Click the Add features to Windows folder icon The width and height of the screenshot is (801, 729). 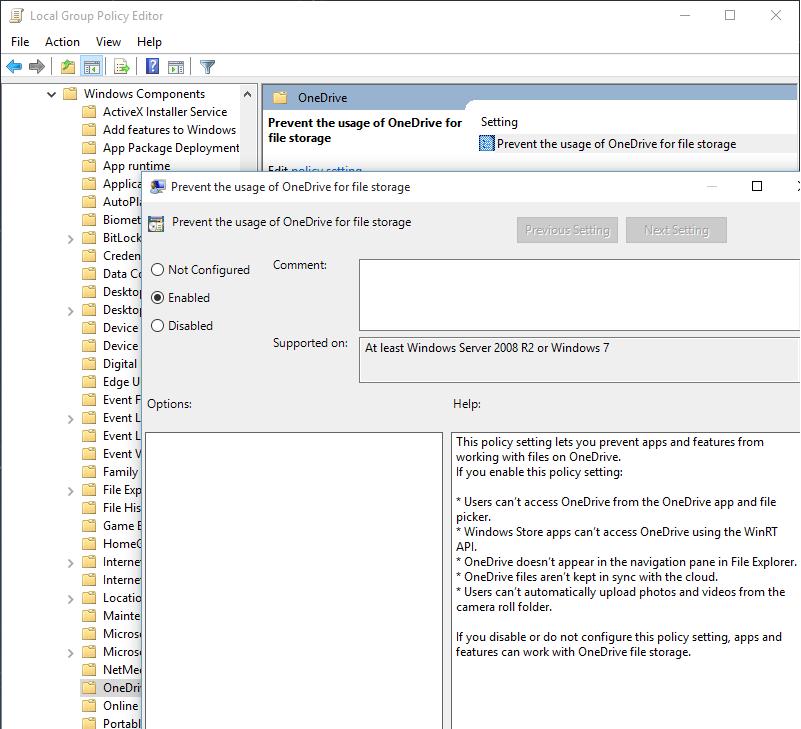(89, 130)
